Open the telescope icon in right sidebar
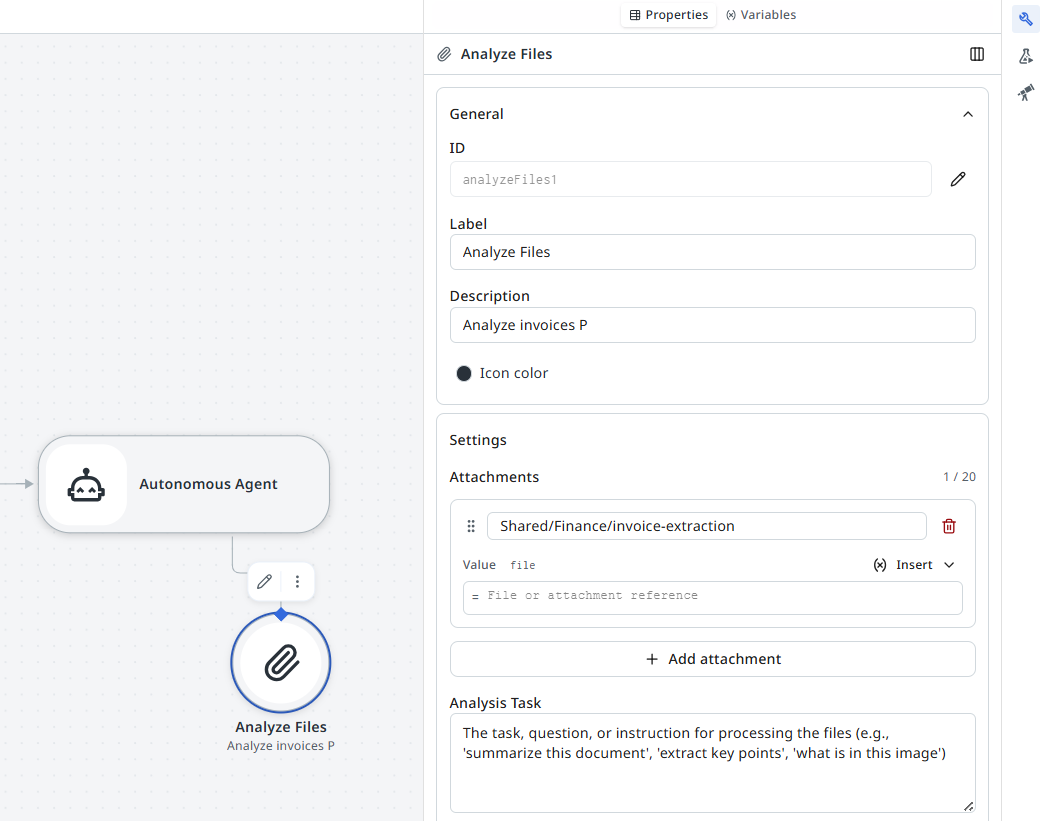The height and width of the screenshot is (821, 1048). (1025, 93)
